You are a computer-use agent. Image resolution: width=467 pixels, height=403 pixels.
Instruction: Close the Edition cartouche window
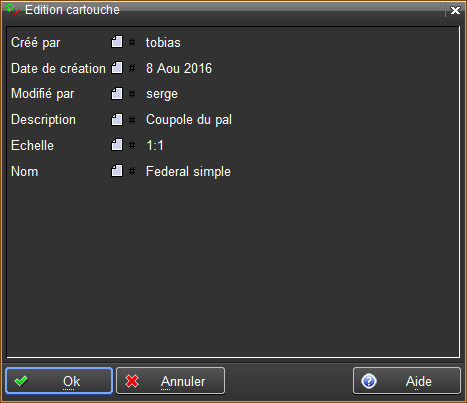pyautogui.click(x=455, y=10)
